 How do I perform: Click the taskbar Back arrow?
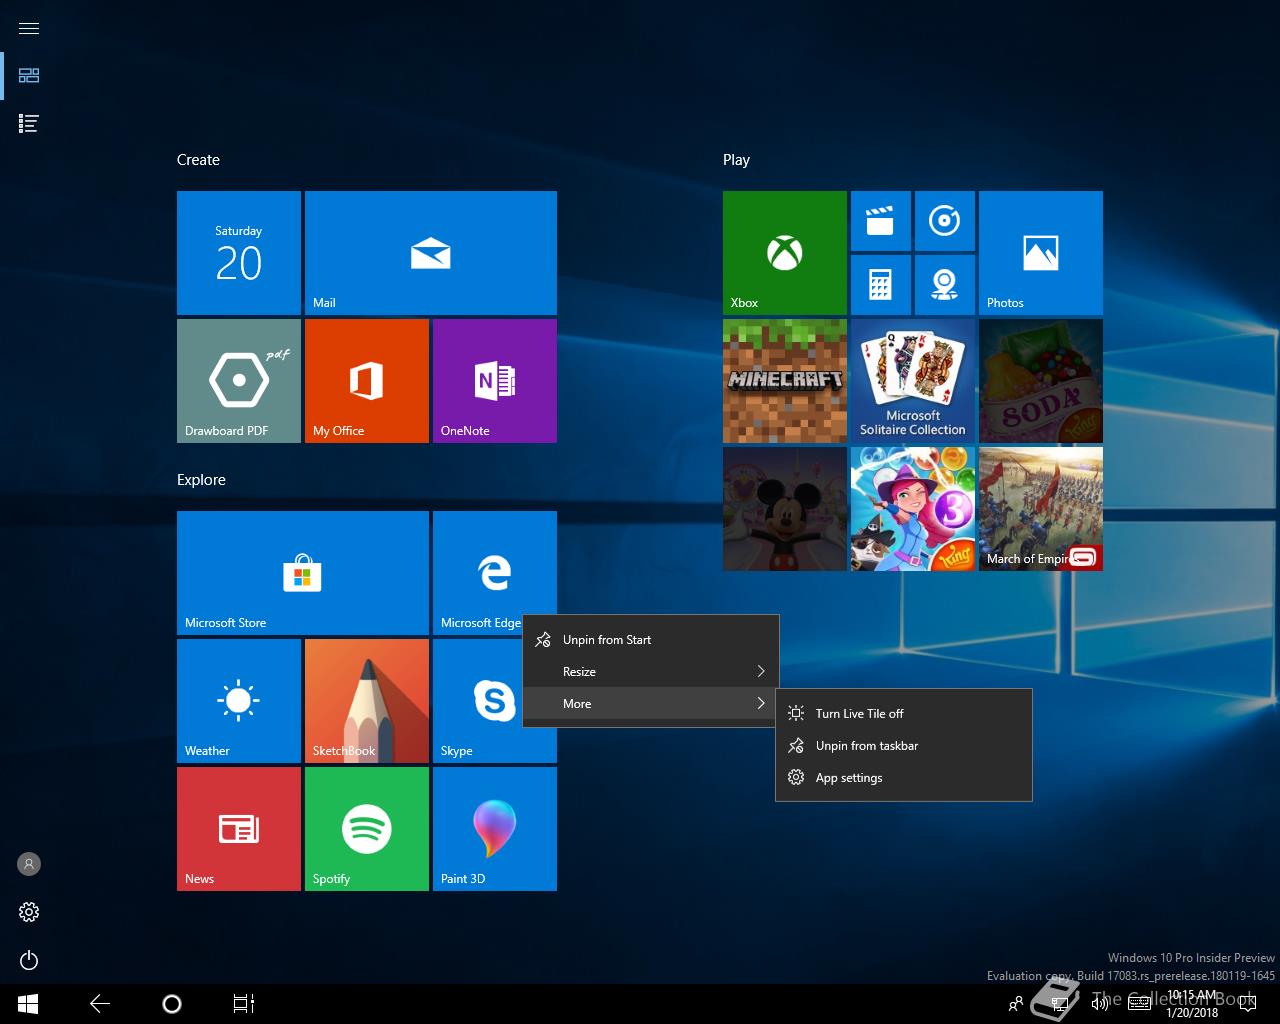[100, 1004]
